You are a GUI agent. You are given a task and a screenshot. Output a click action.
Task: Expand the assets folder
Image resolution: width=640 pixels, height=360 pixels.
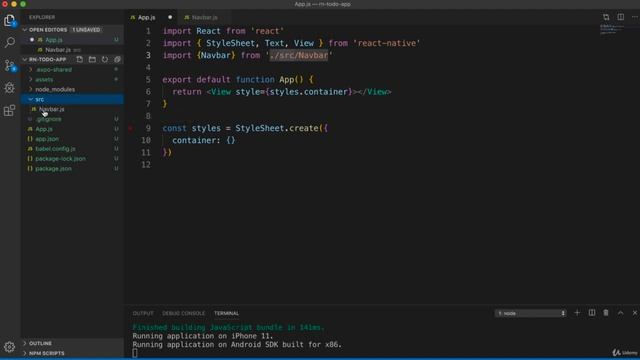pyautogui.click(x=31, y=79)
